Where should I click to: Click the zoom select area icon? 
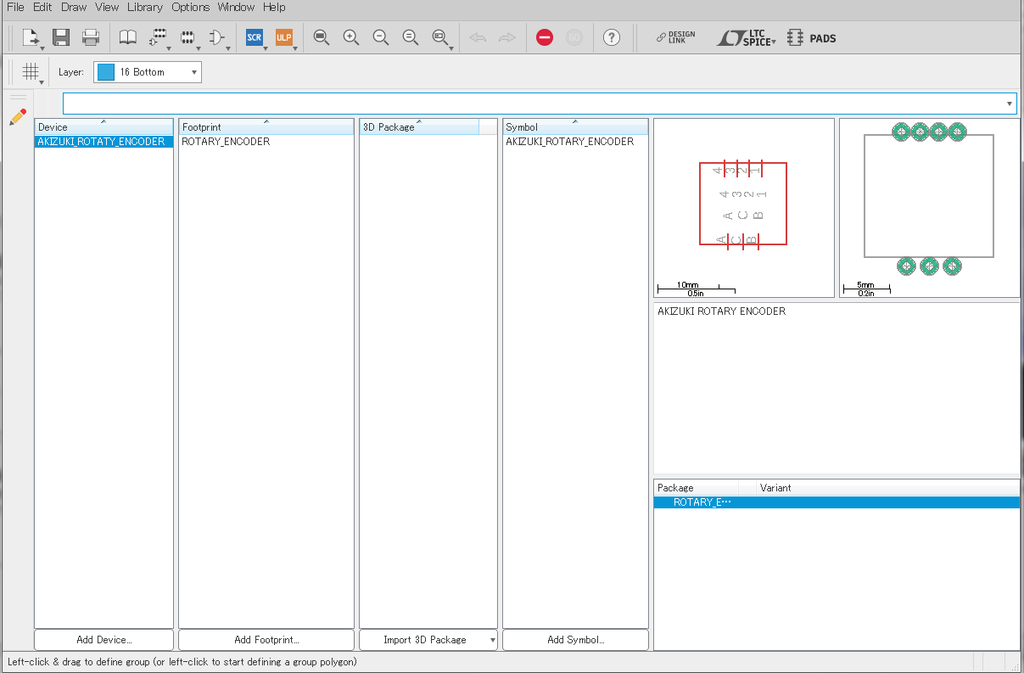click(x=440, y=37)
